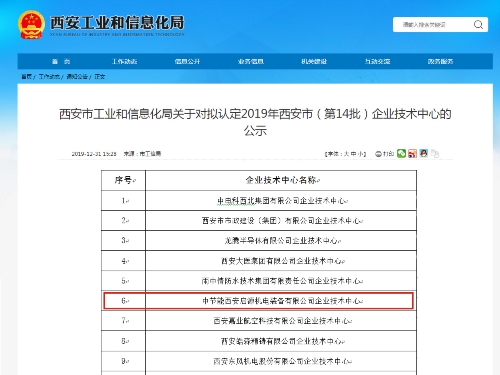Set font size to 小

pyautogui.click(x=360, y=154)
